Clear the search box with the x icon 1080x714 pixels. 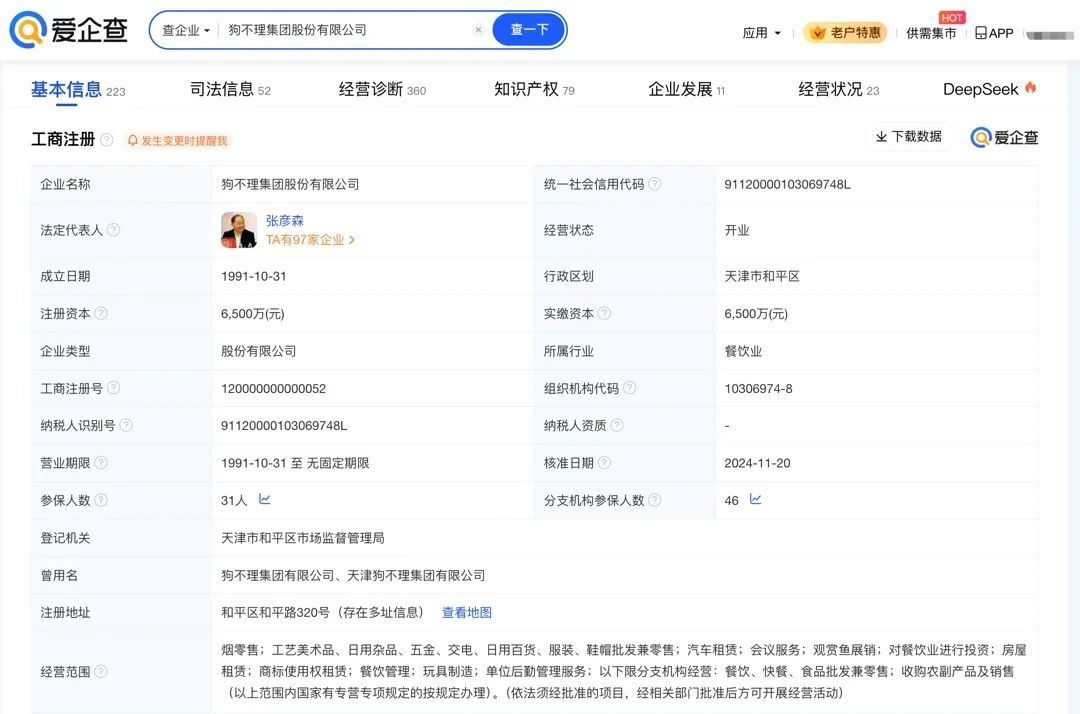click(x=478, y=30)
